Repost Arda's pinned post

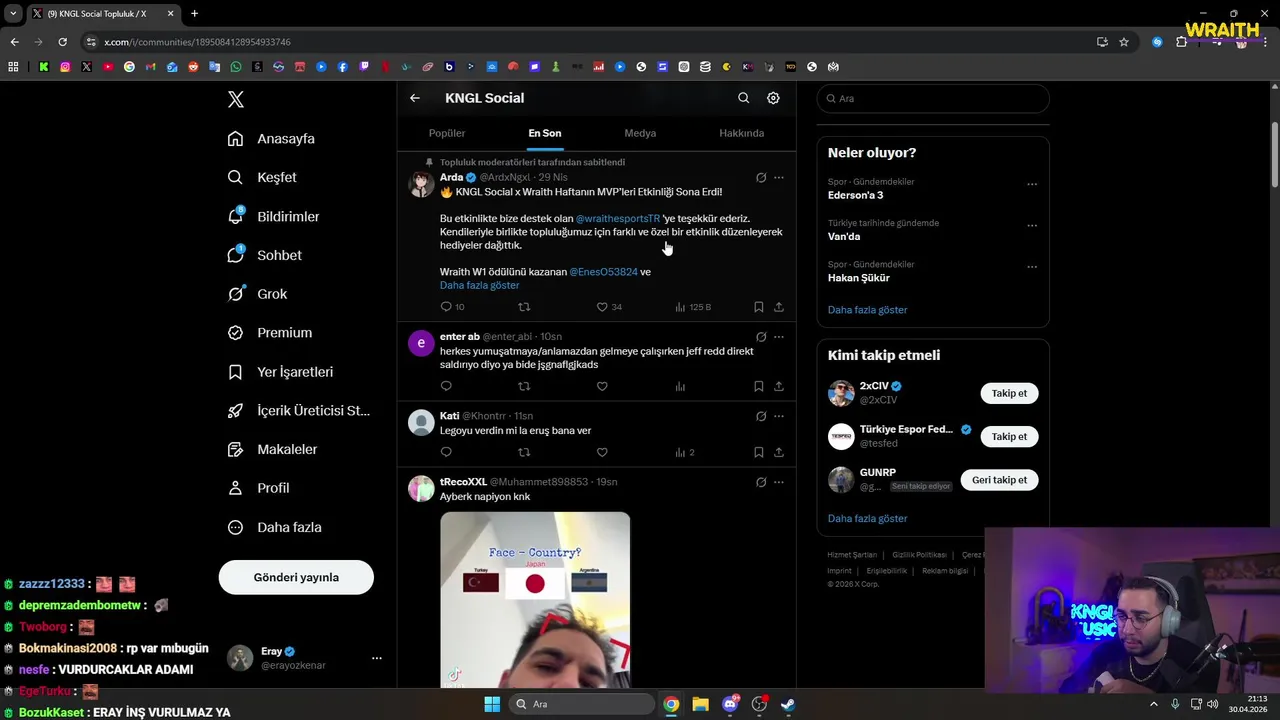click(x=524, y=307)
